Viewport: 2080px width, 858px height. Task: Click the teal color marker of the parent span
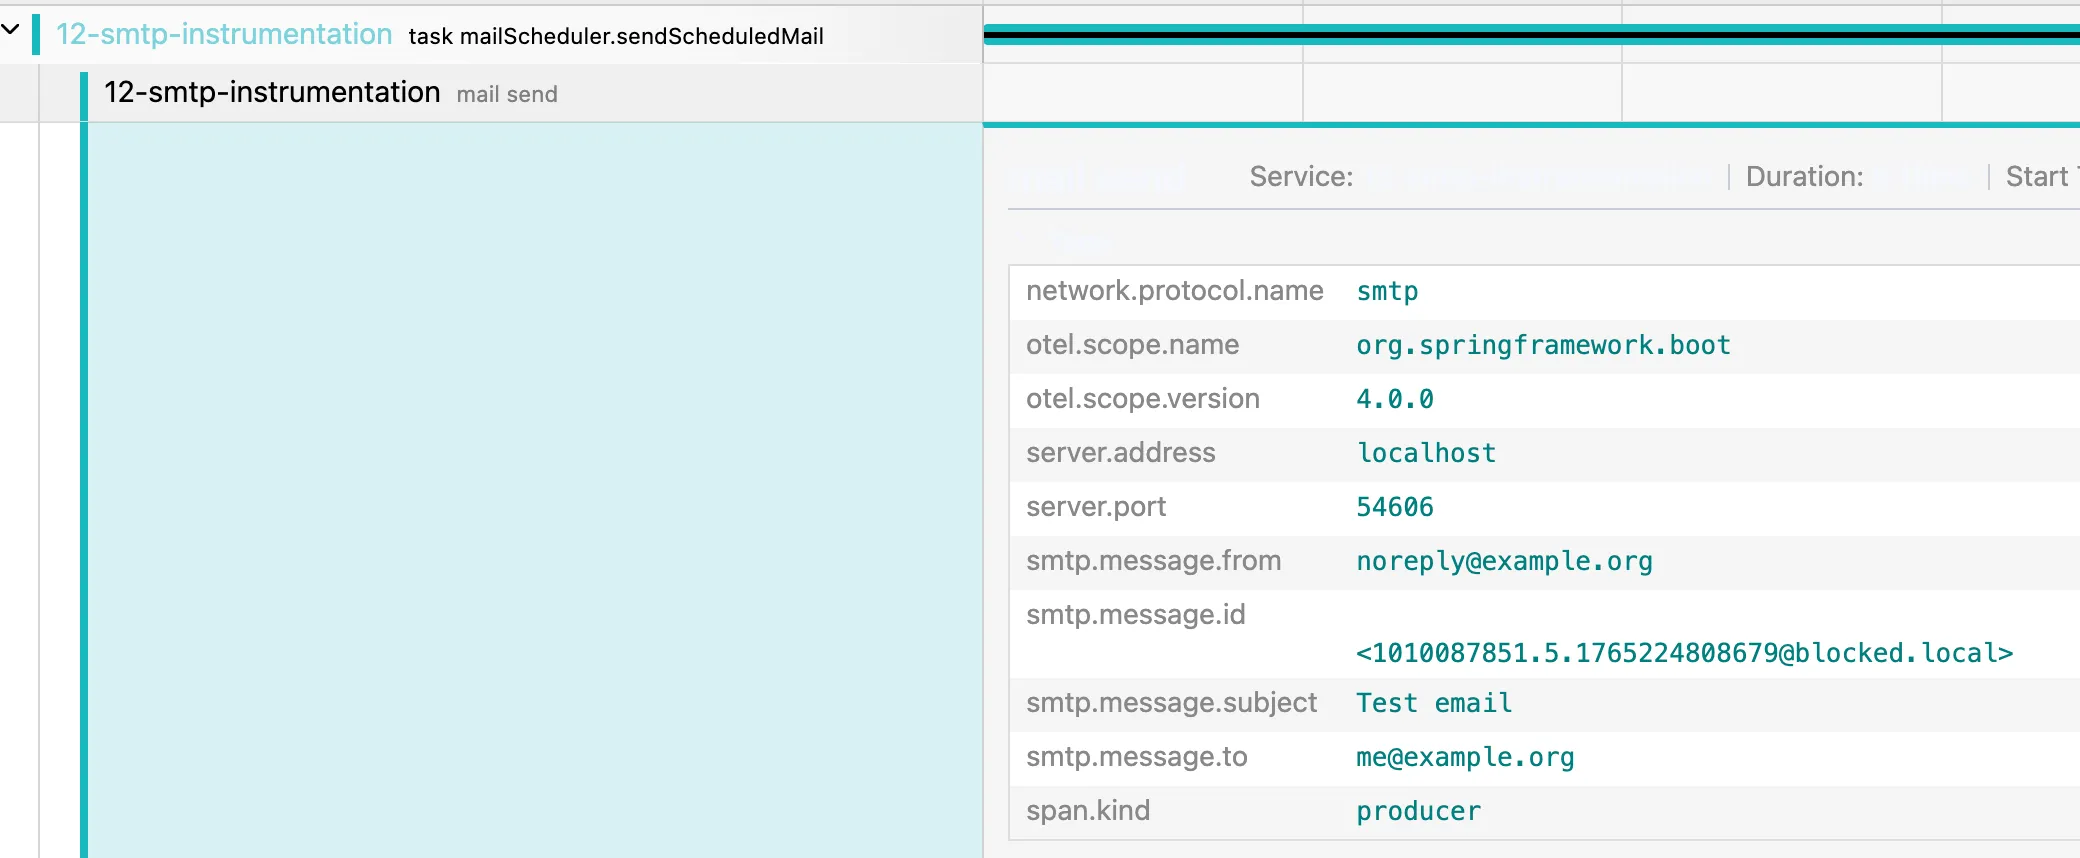coord(36,35)
